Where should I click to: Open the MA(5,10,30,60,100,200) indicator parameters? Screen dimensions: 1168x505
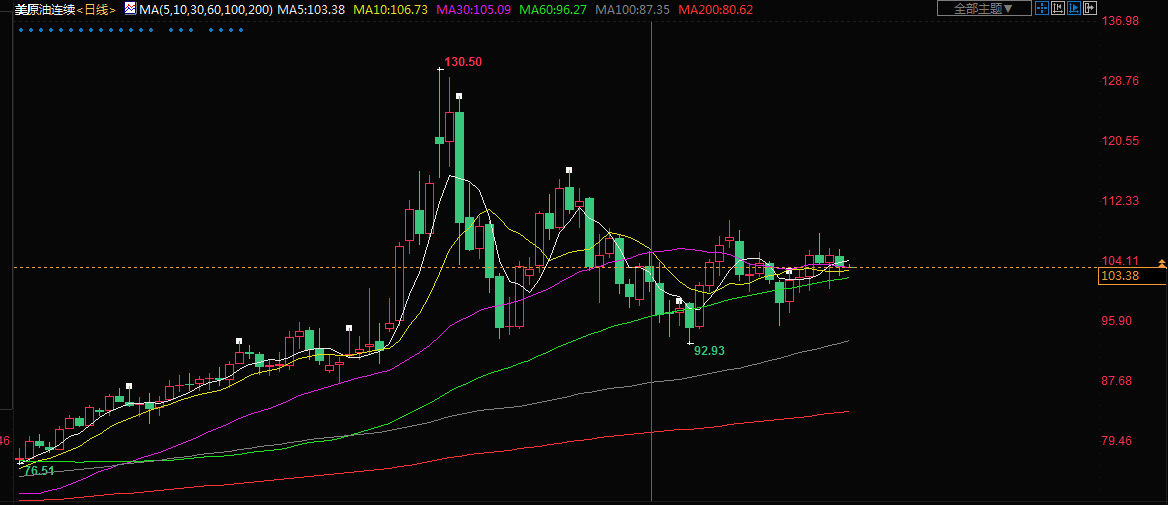click(x=205, y=9)
